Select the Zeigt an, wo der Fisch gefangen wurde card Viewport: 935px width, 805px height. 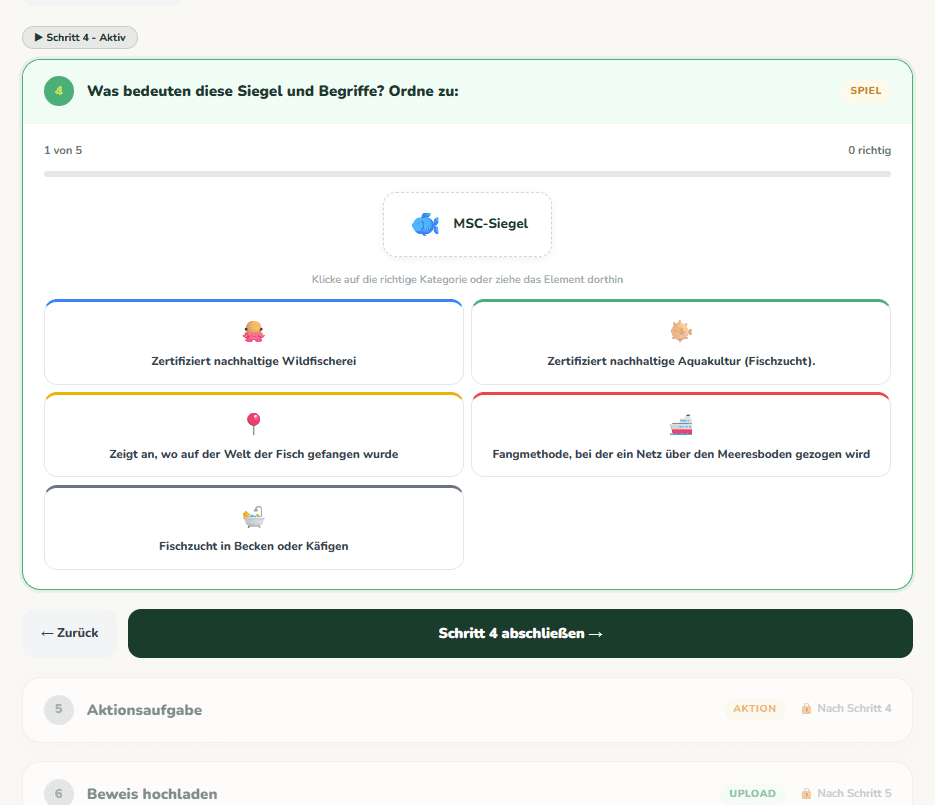pos(254,435)
